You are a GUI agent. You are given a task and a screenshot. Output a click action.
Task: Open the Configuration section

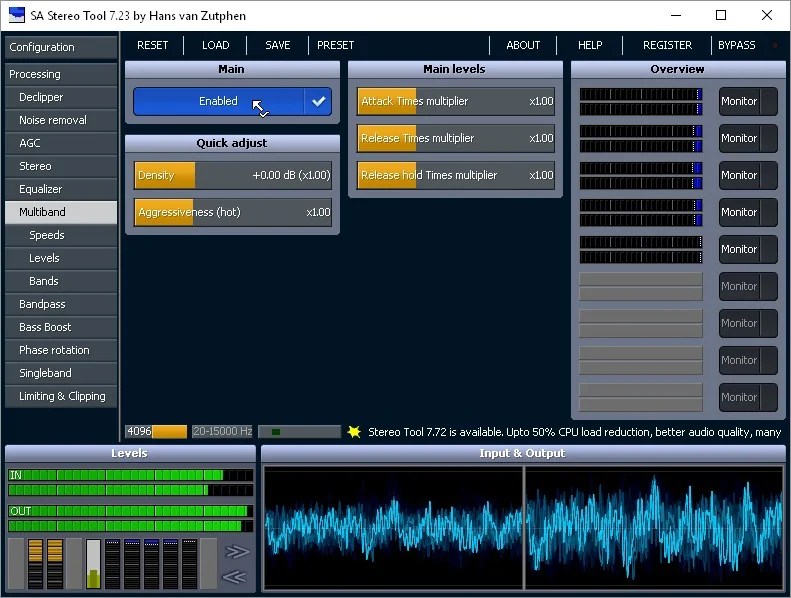pyautogui.click(x=61, y=47)
